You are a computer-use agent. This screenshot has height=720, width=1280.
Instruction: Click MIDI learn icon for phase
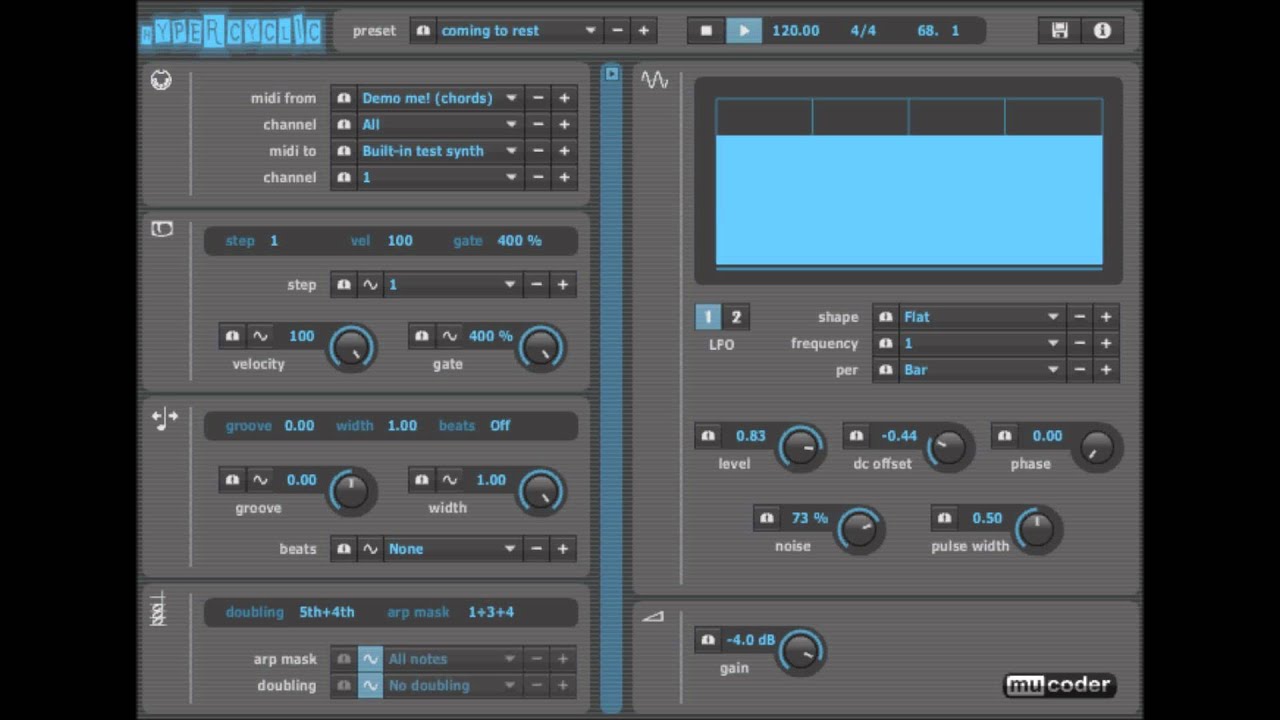click(1005, 436)
